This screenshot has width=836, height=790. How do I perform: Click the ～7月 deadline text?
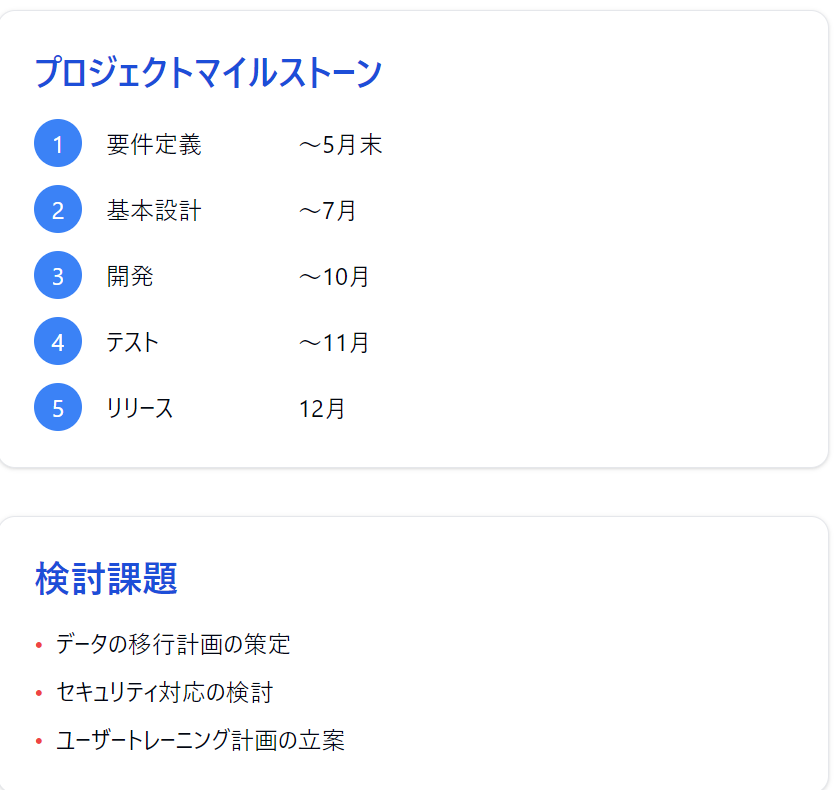pos(327,210)
